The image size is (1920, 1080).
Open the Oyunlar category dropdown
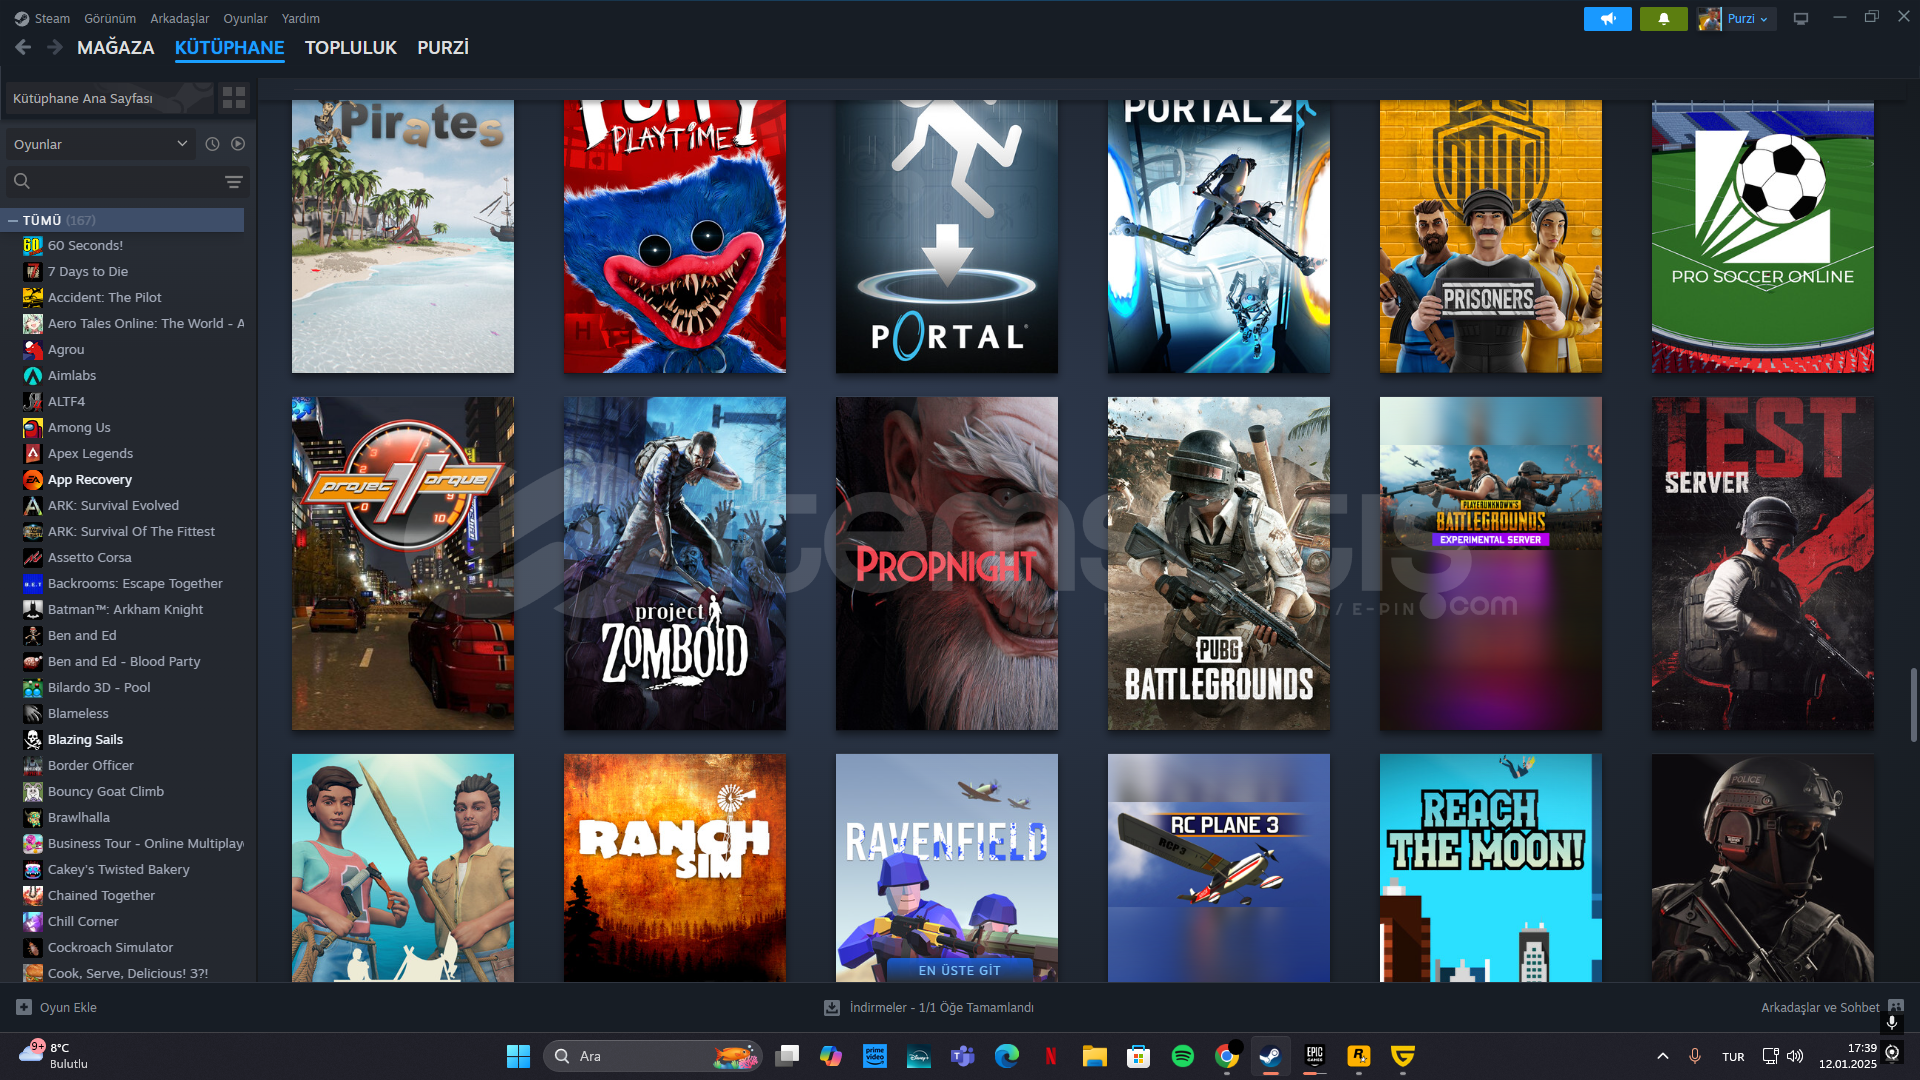tap(100, 144)
